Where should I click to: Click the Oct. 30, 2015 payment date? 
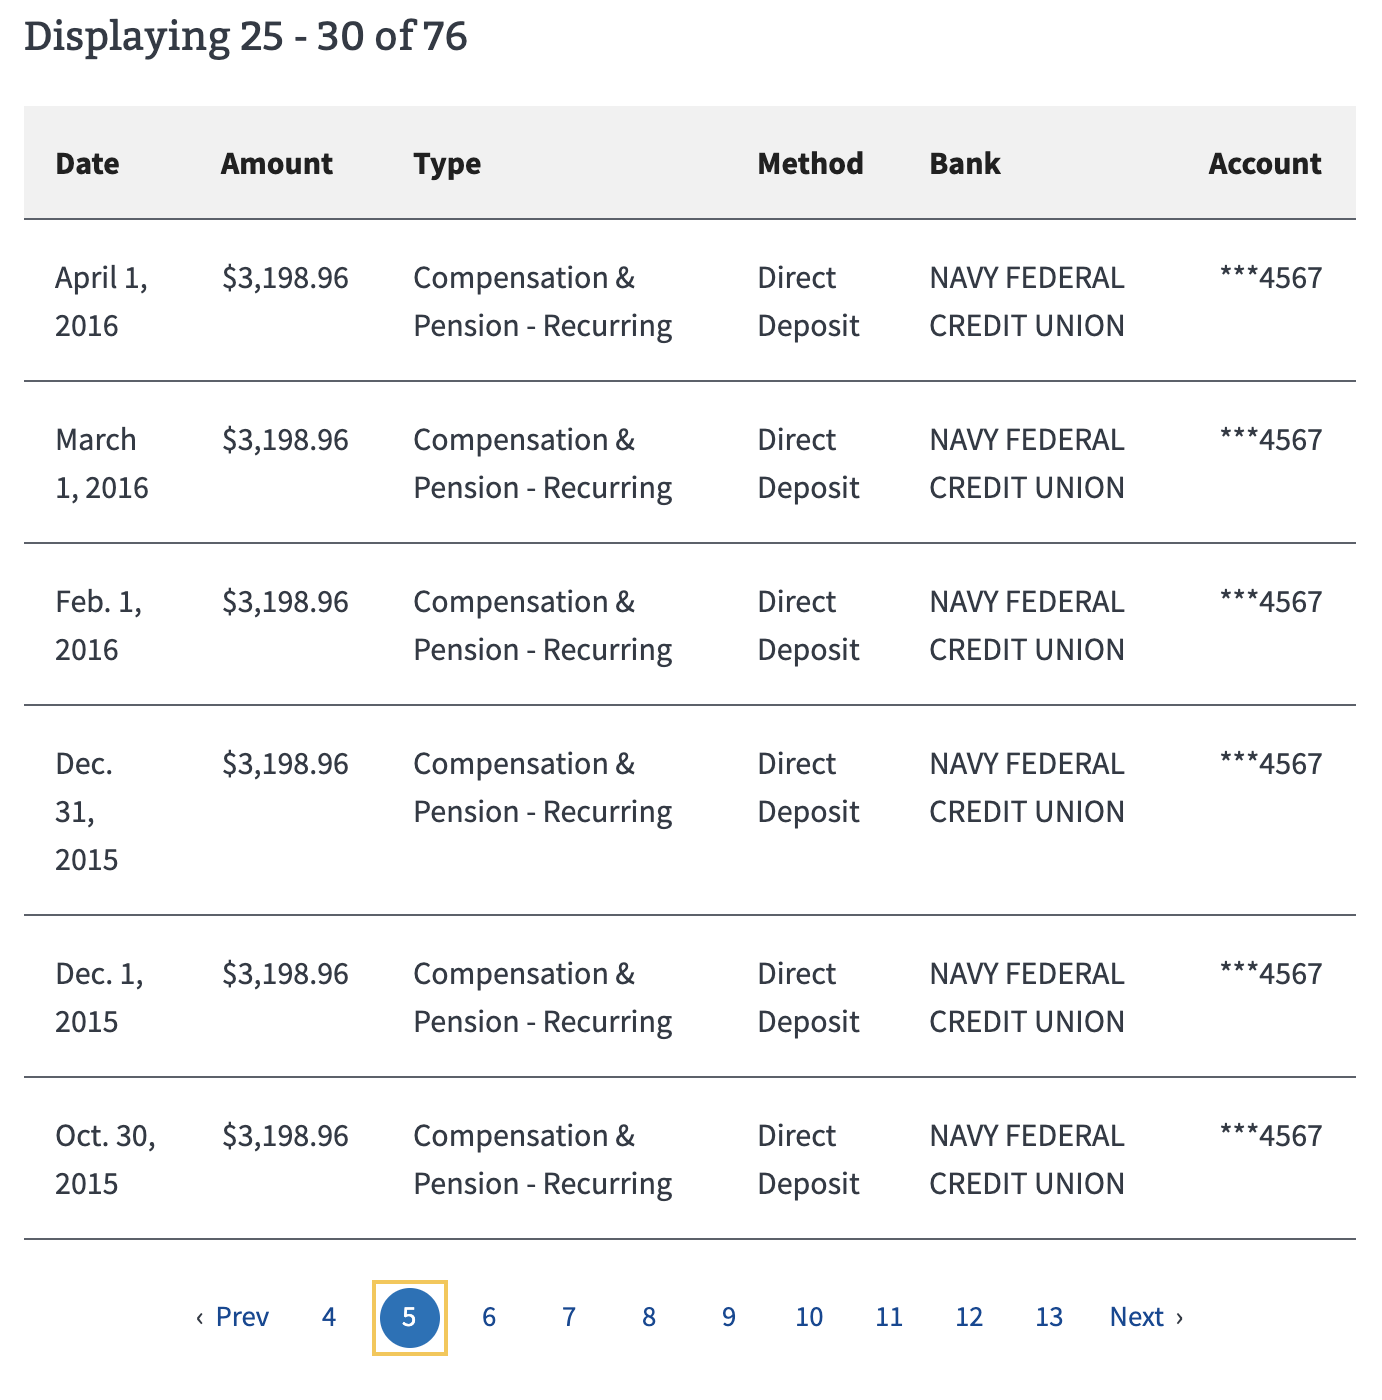[105, 1159]
